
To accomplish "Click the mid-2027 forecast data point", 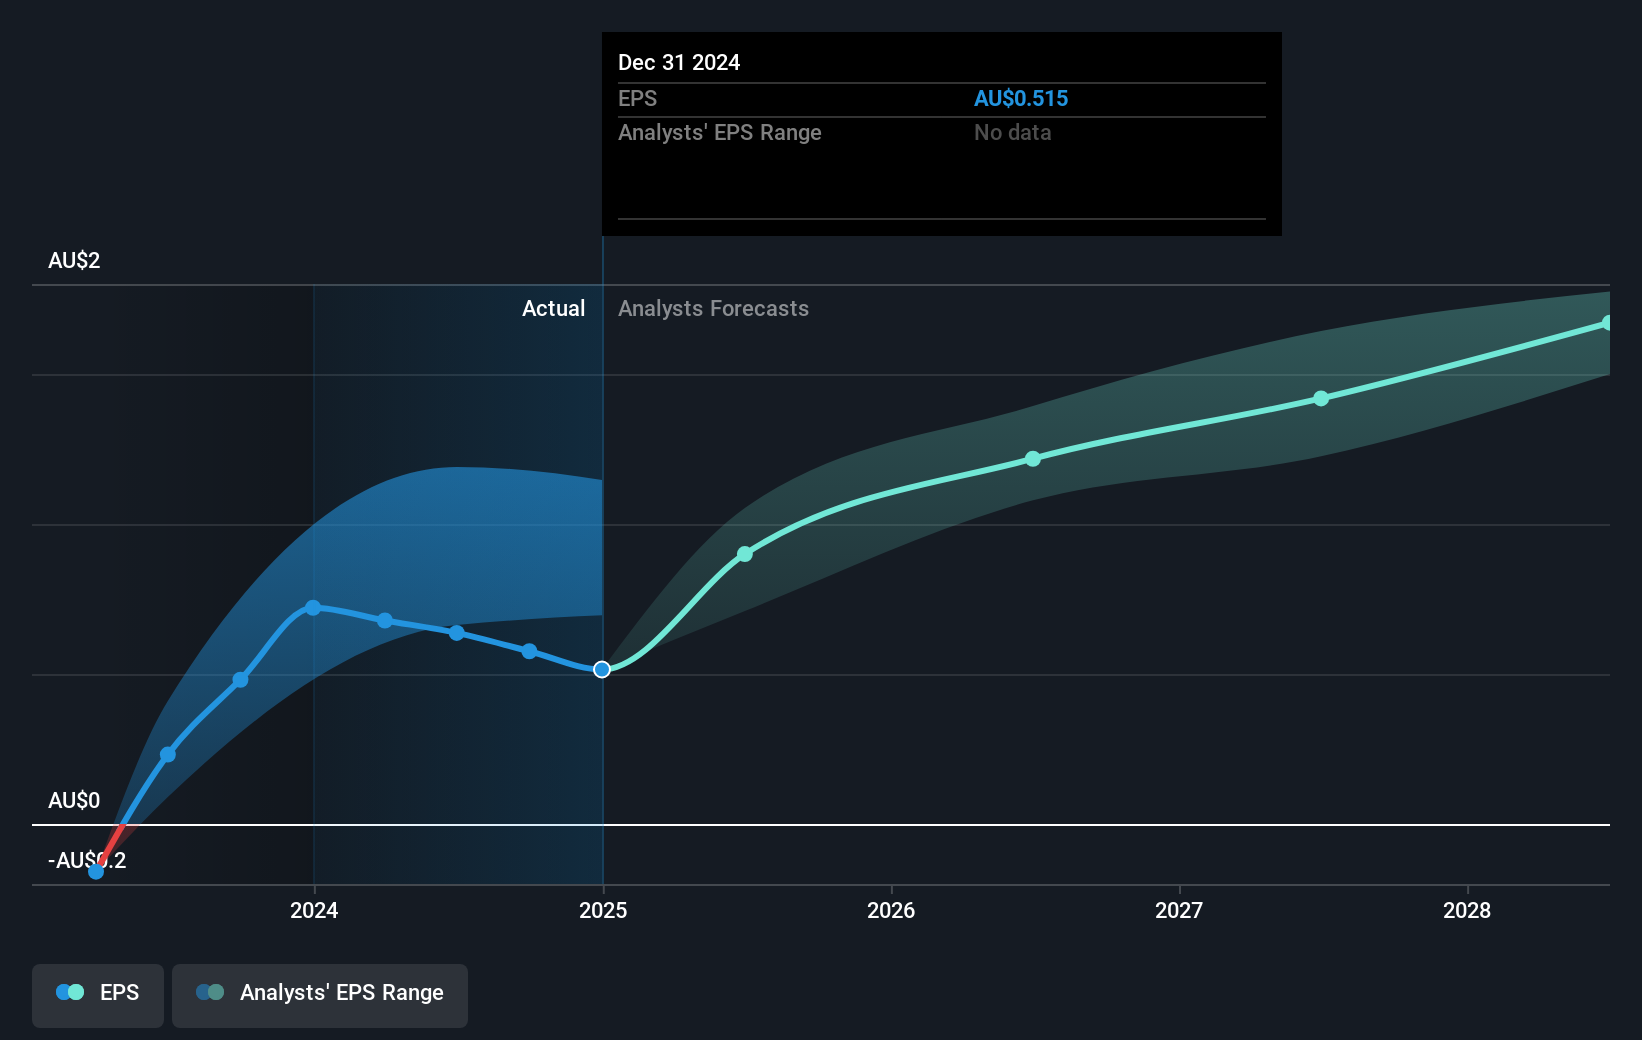I will (1321, 398).
